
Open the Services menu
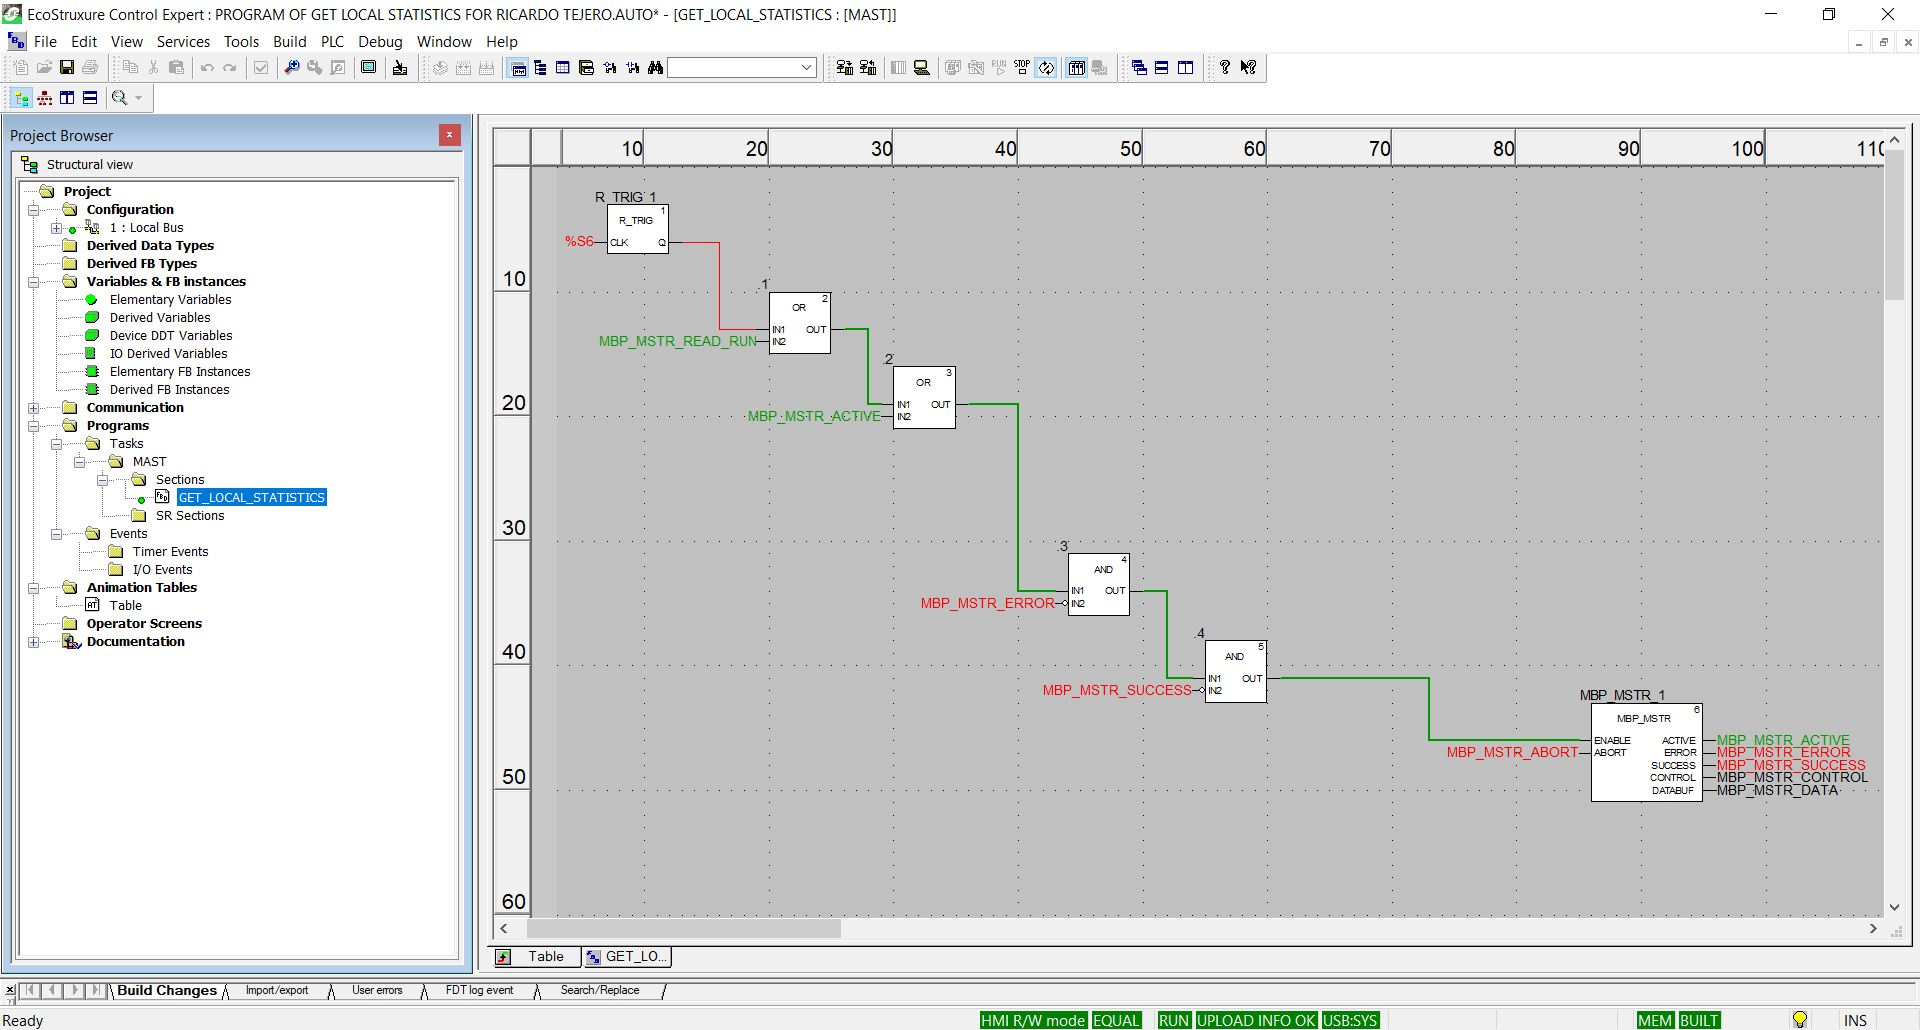[x=183, y=42]
